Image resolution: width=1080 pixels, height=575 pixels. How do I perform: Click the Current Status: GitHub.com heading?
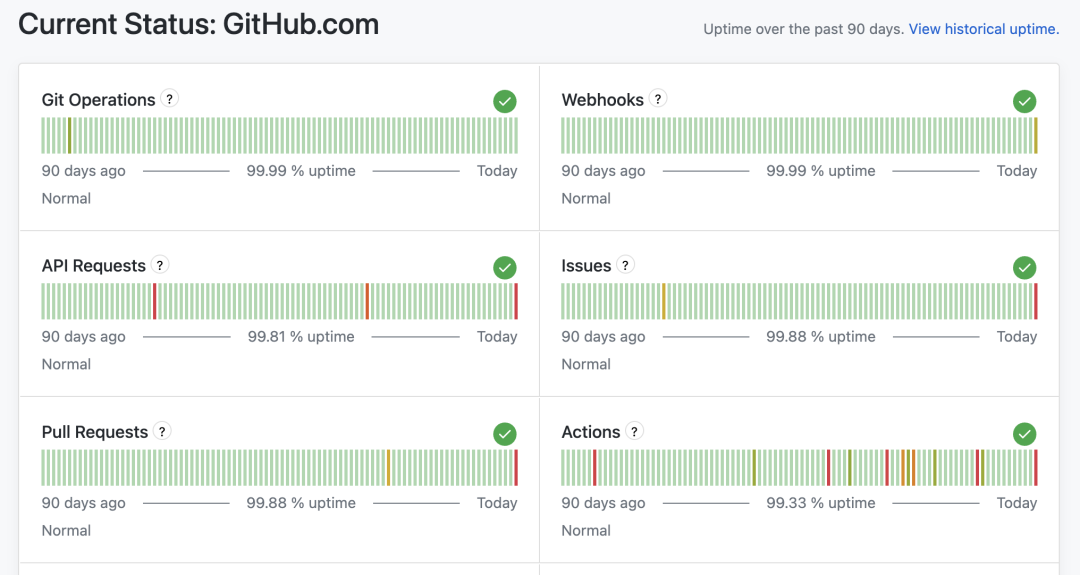(x=198, y=24)
